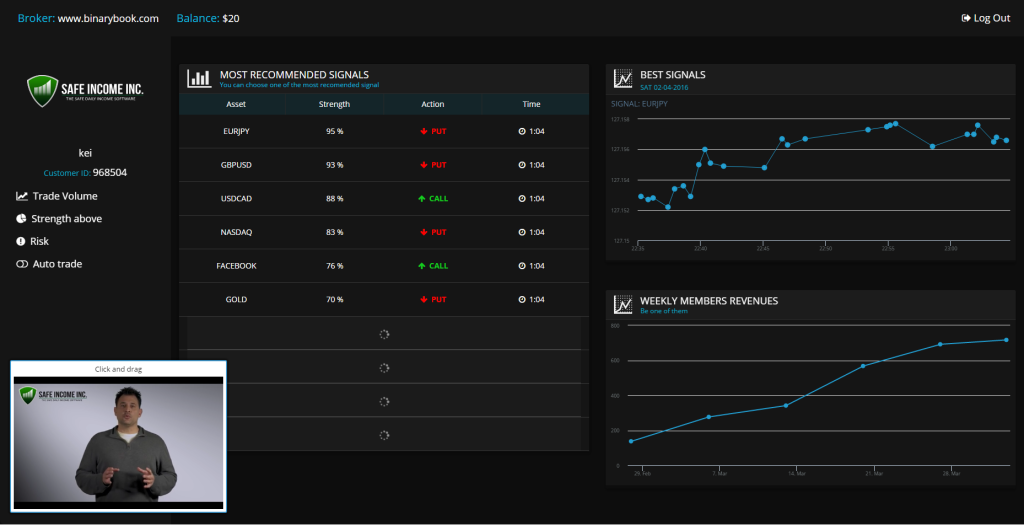Click the clock icon in USDCAD row
Image resolution: width=1024 pixels, height=525 pixels.
pos(522,199)
